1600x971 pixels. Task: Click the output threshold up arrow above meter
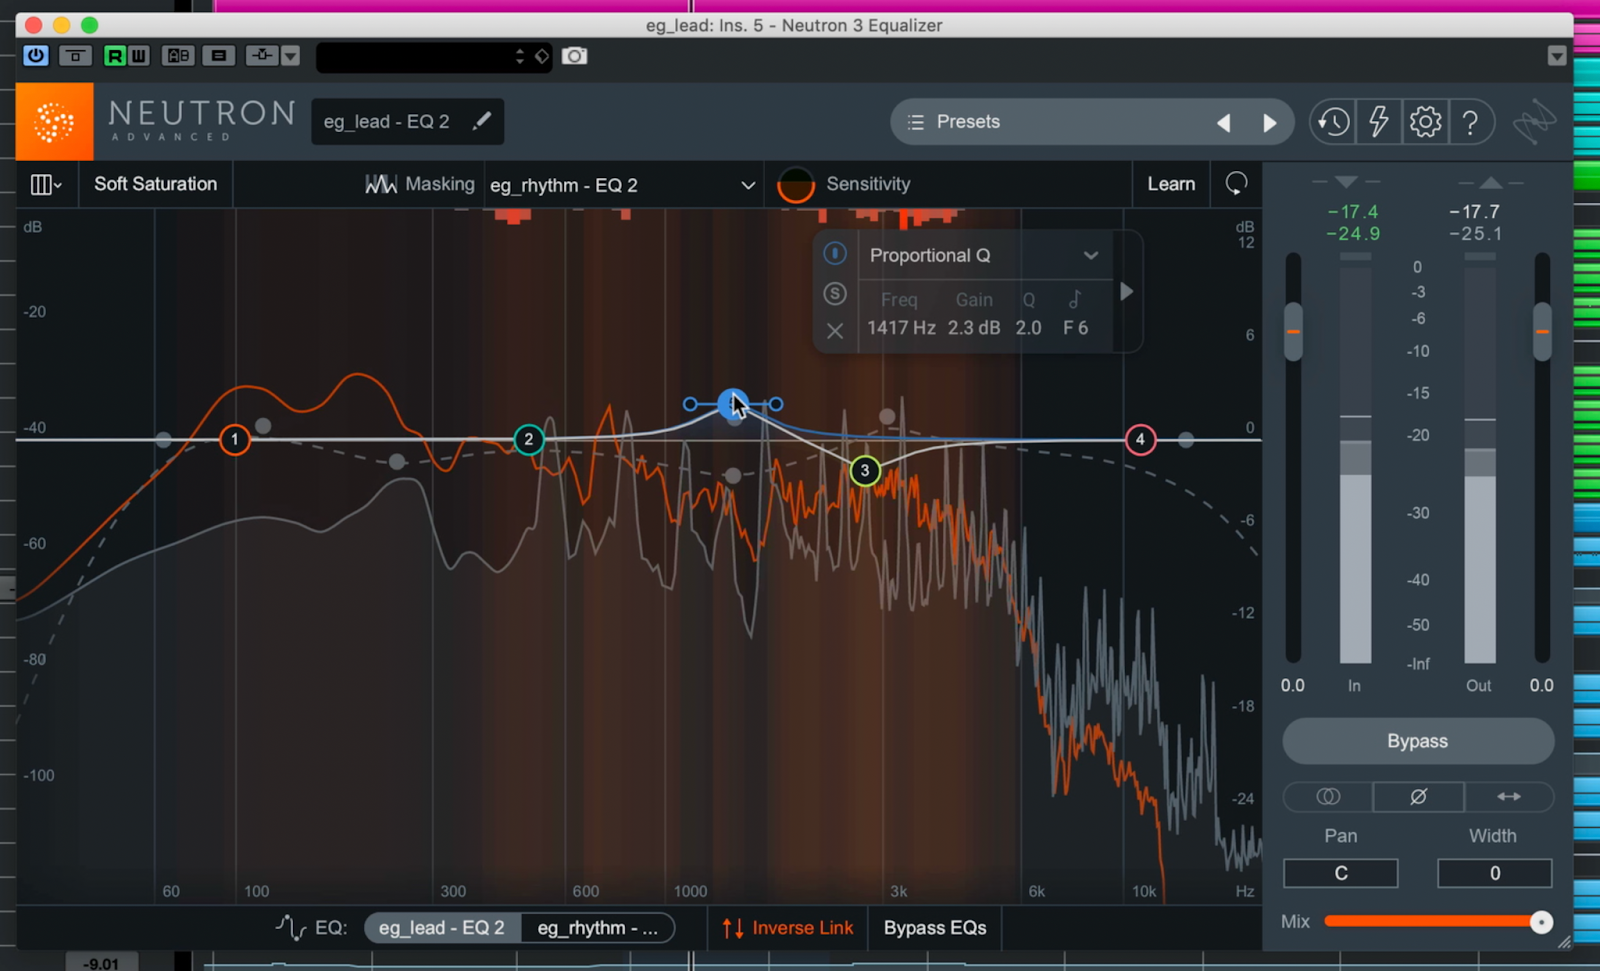click(1491, 182)
